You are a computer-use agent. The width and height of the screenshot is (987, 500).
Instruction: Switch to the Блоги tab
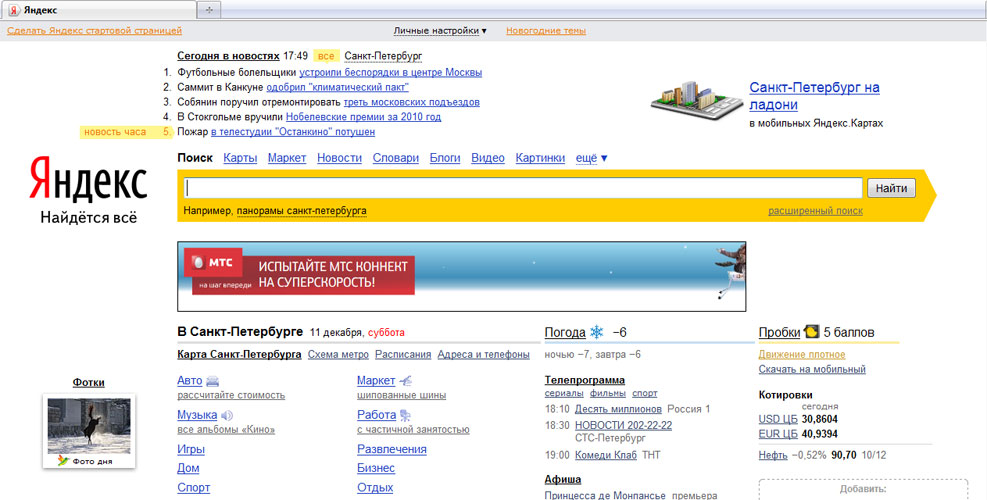(x=445, y=158)
